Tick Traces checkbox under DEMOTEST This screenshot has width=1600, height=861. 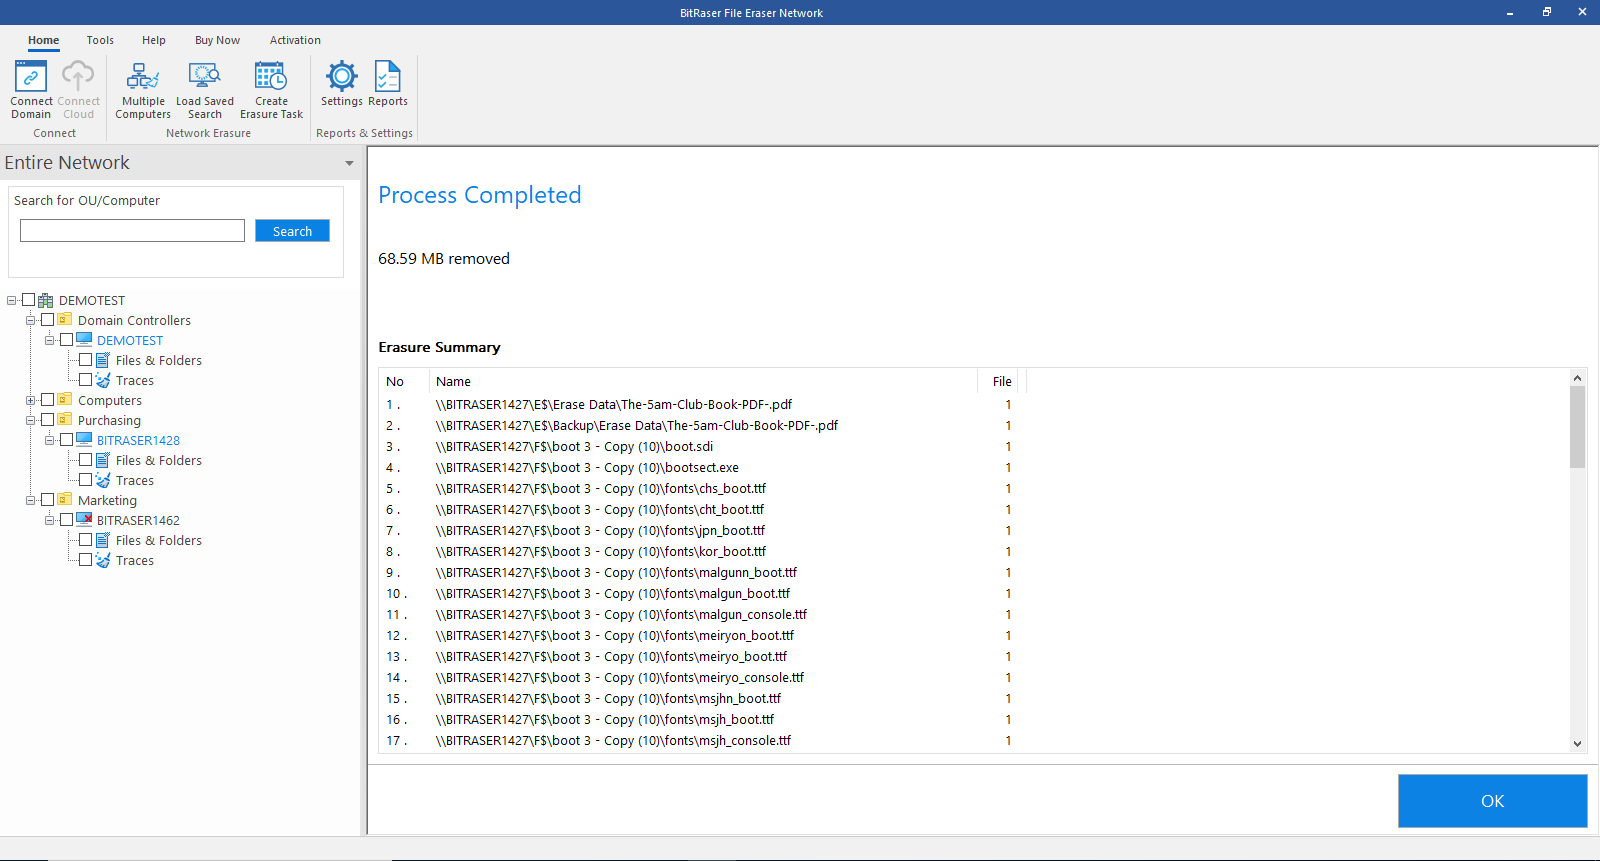[x=85, y=380]
